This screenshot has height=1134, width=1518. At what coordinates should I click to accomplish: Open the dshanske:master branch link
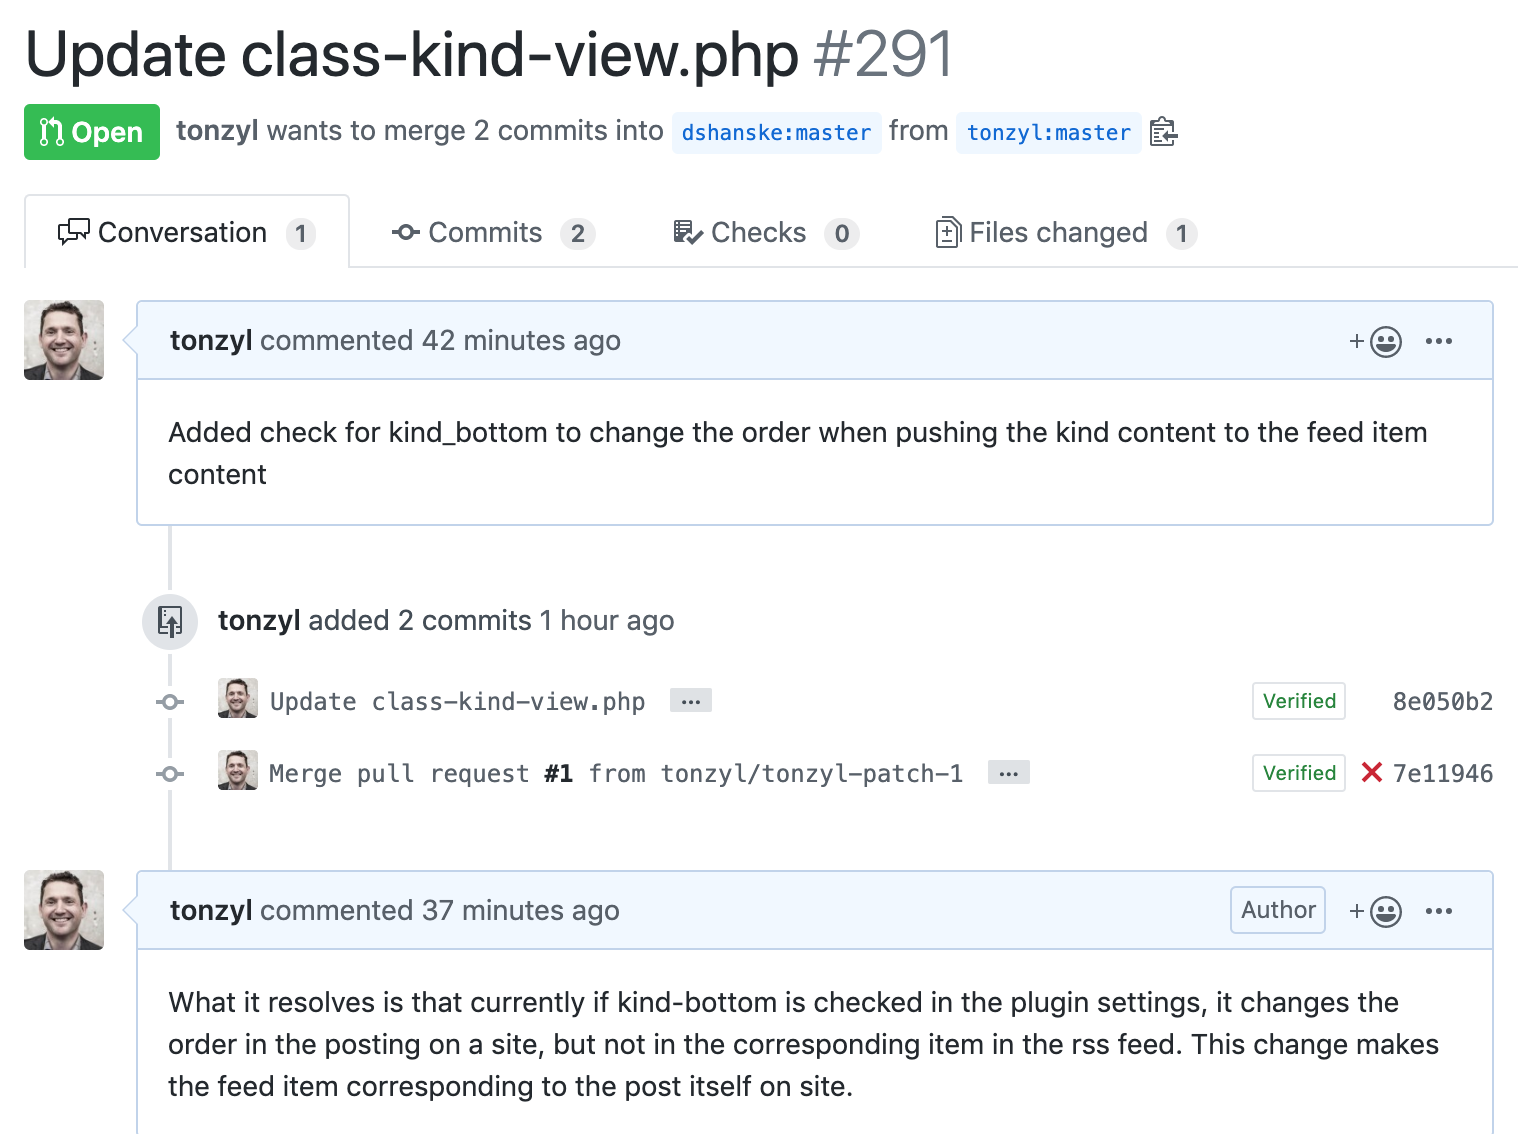pos(776,133)
